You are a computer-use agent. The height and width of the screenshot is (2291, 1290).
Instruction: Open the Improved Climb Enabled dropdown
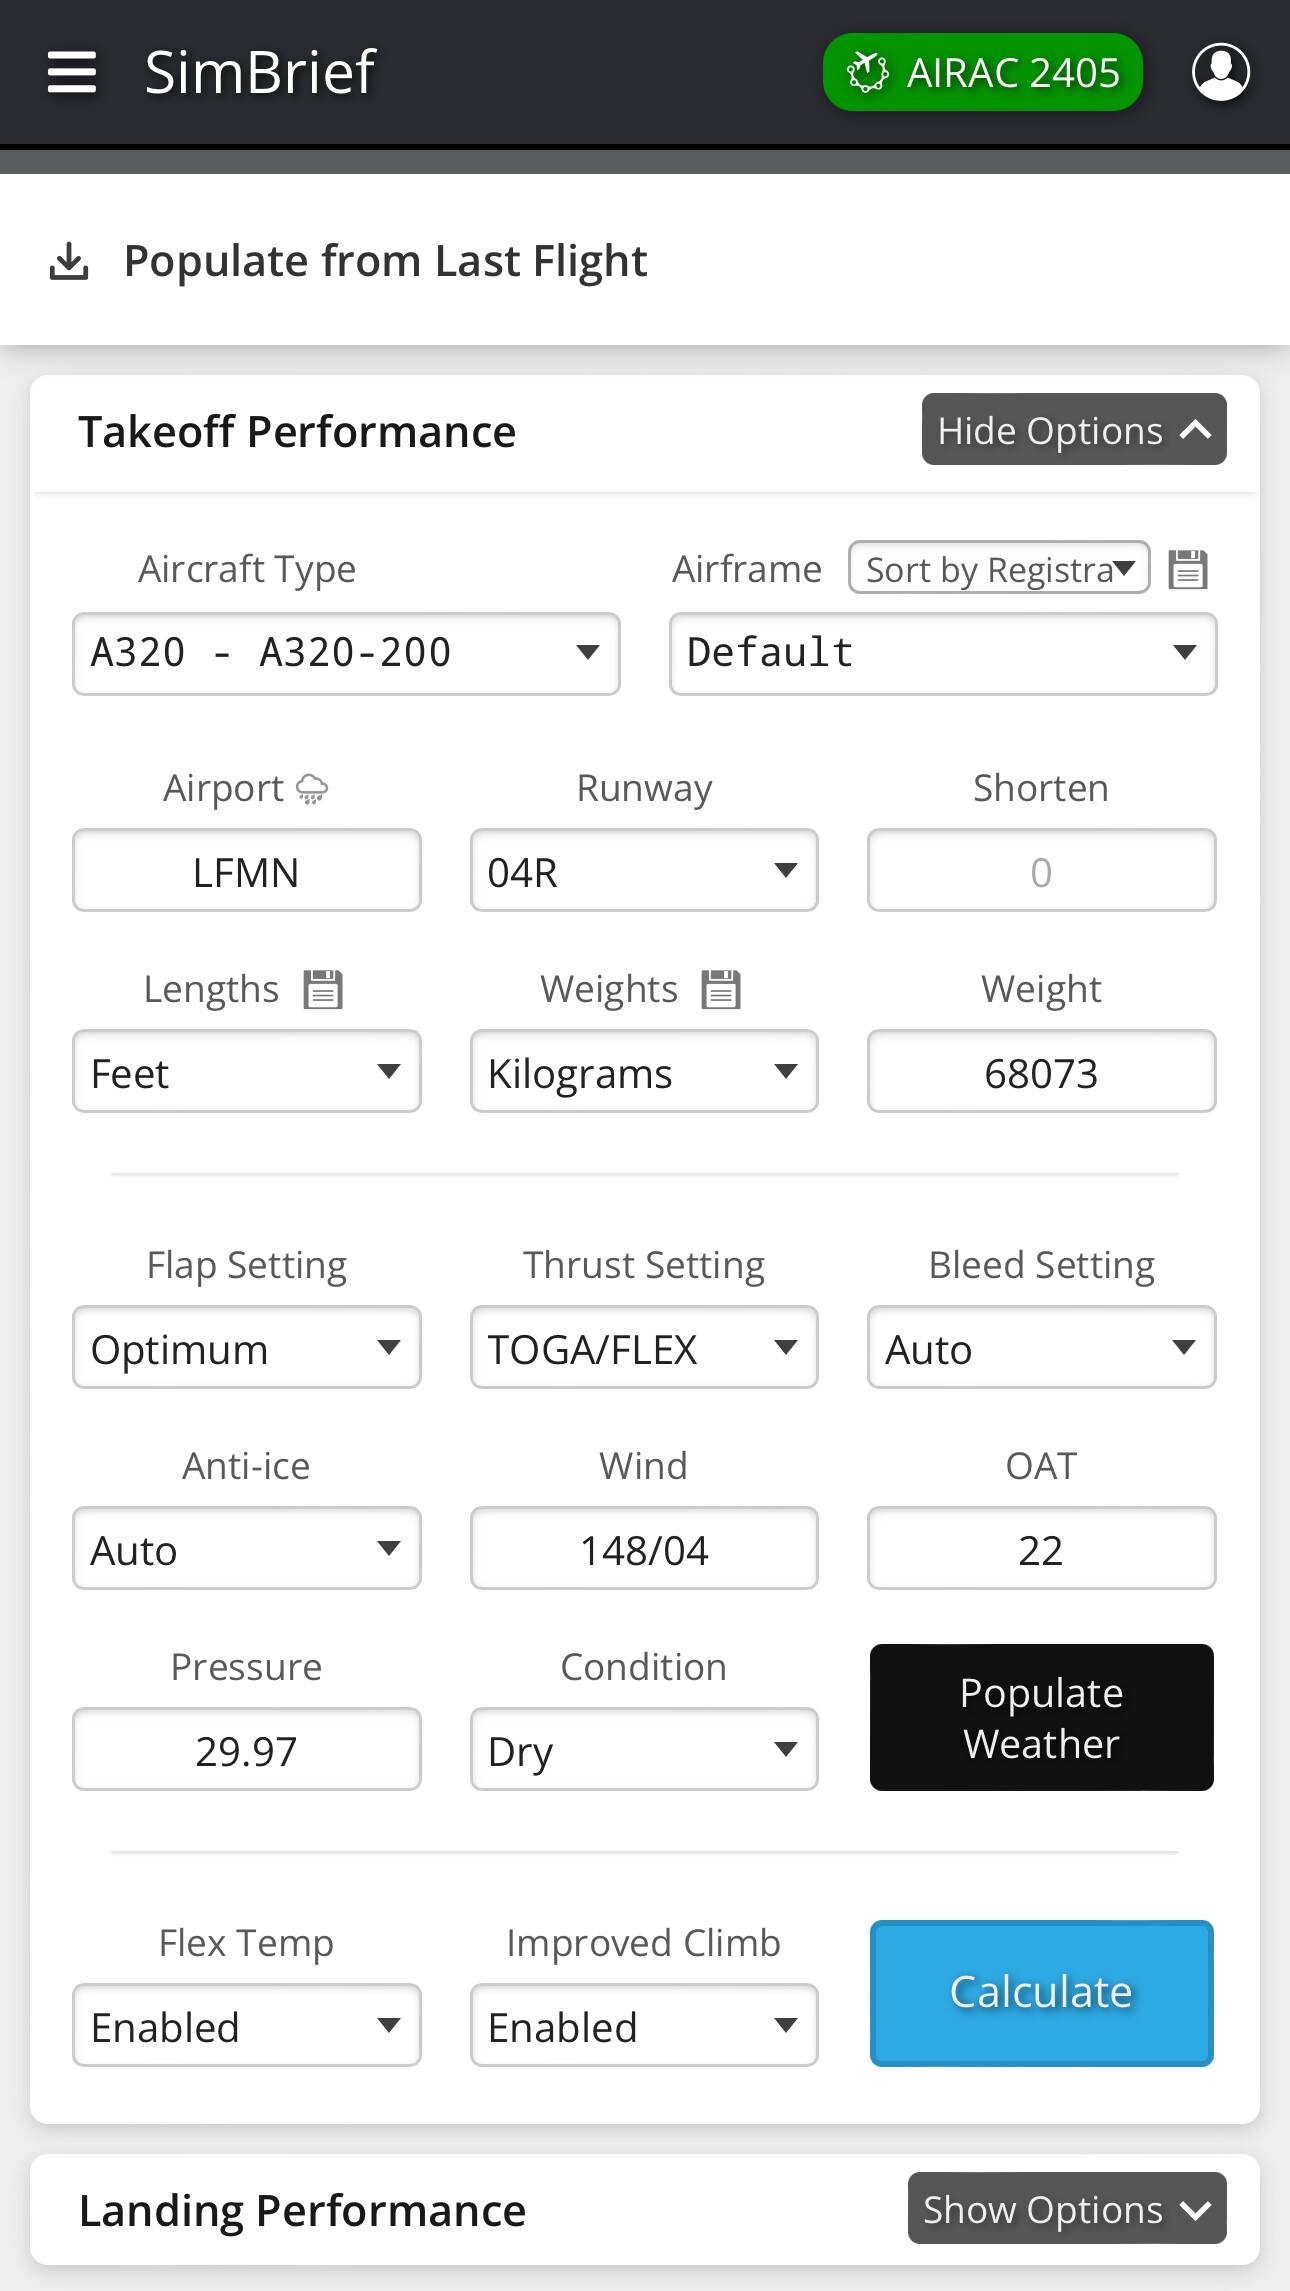coord(644,2026)
